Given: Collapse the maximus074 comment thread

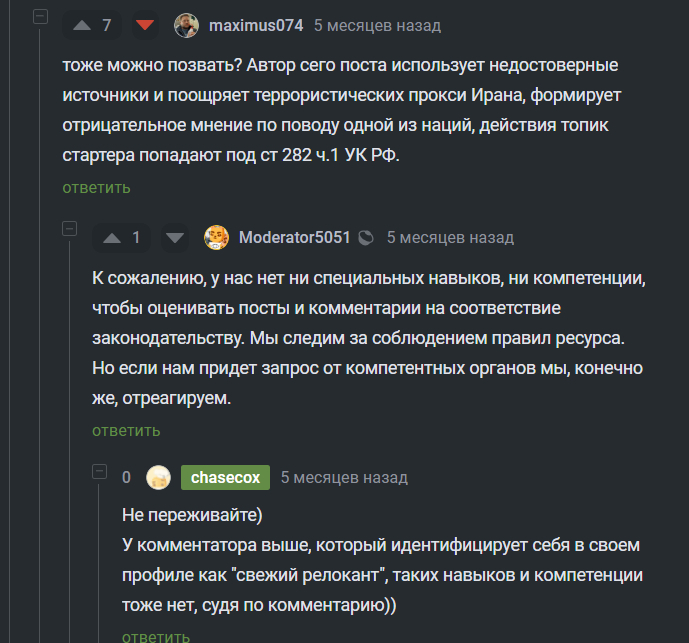Looking at the screenshot, I should (39, 18).
